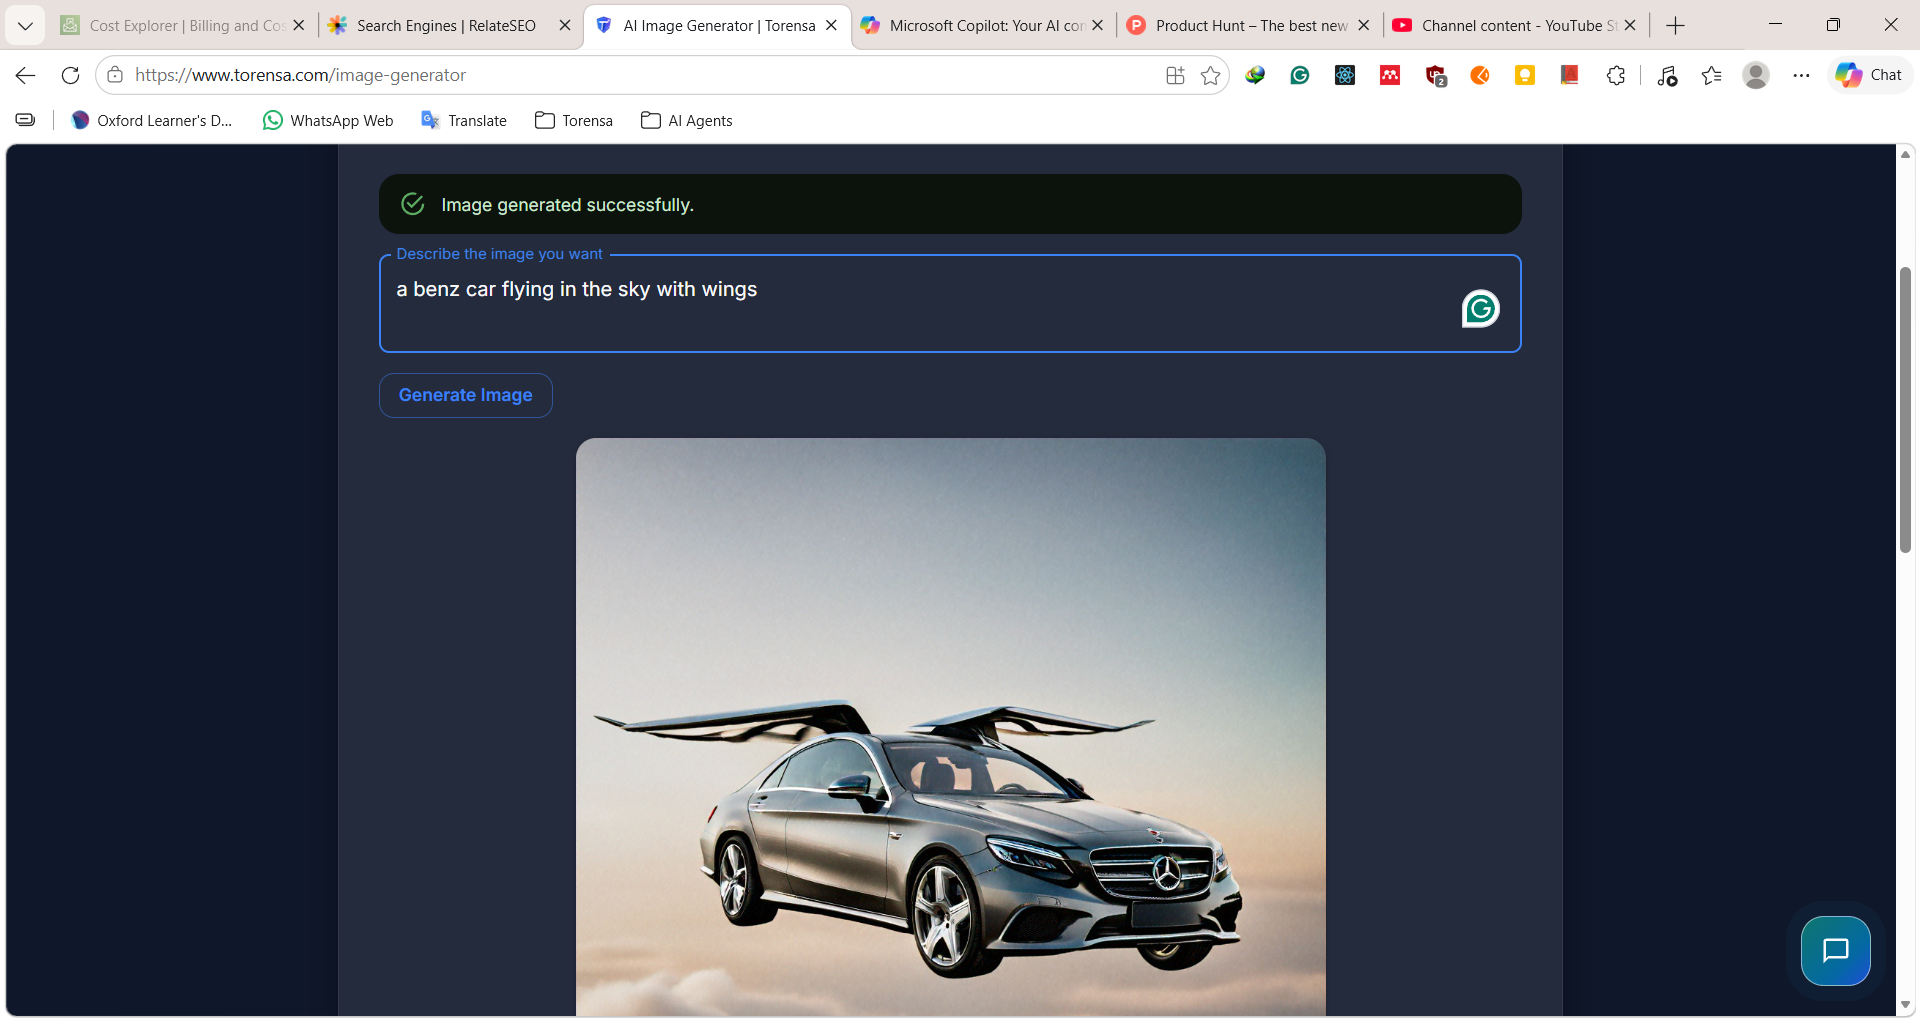Expand the Torensa bookmarks folder
1920x1020 pixels.
574,121
